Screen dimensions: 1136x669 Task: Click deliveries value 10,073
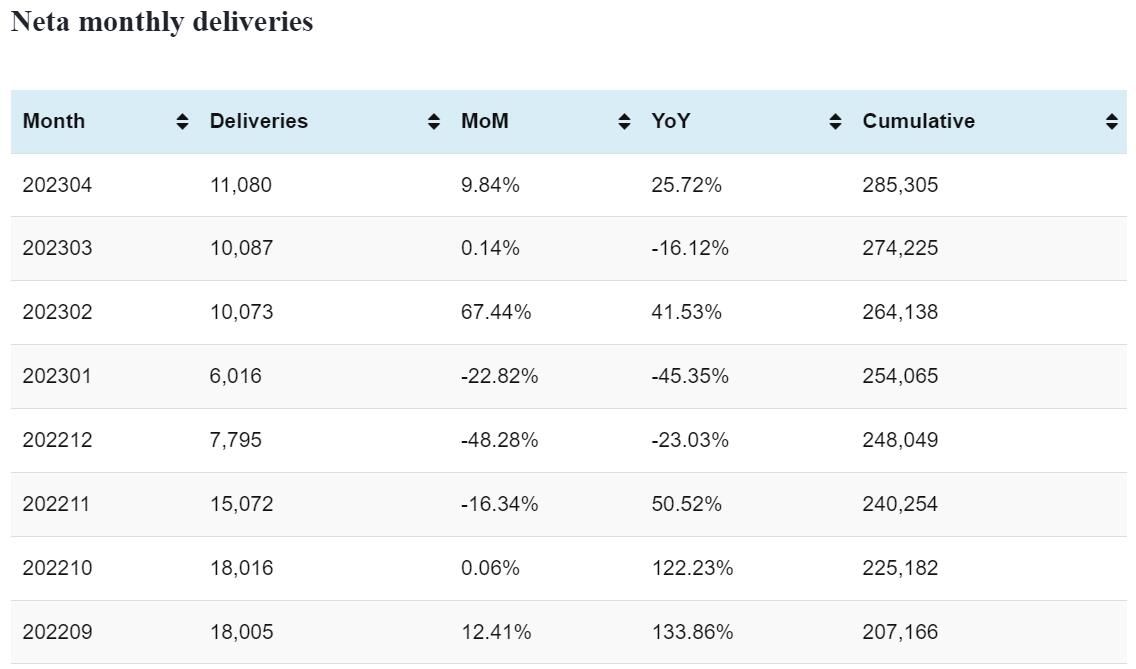pos(241,312)
